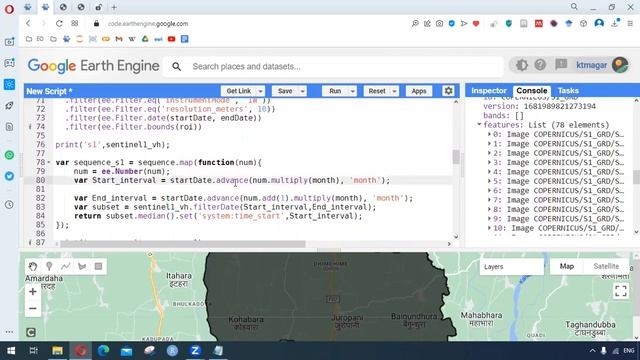Zoom in on the map

[33, 291]
